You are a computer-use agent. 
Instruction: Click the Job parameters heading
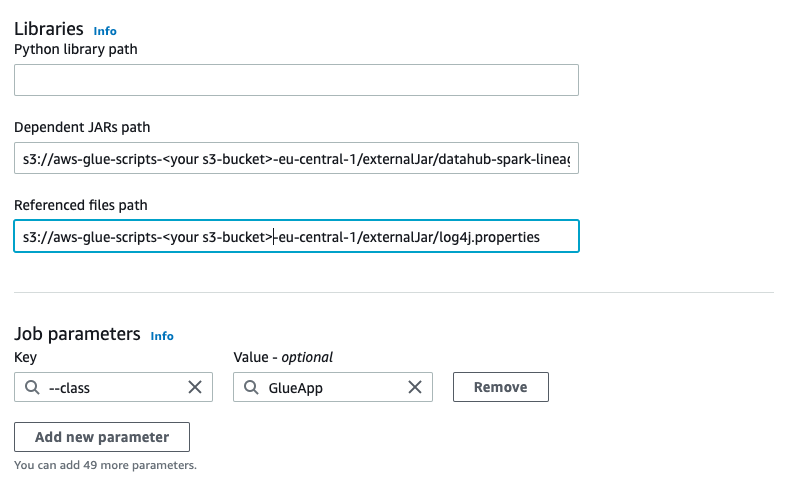tap(77, 334)
